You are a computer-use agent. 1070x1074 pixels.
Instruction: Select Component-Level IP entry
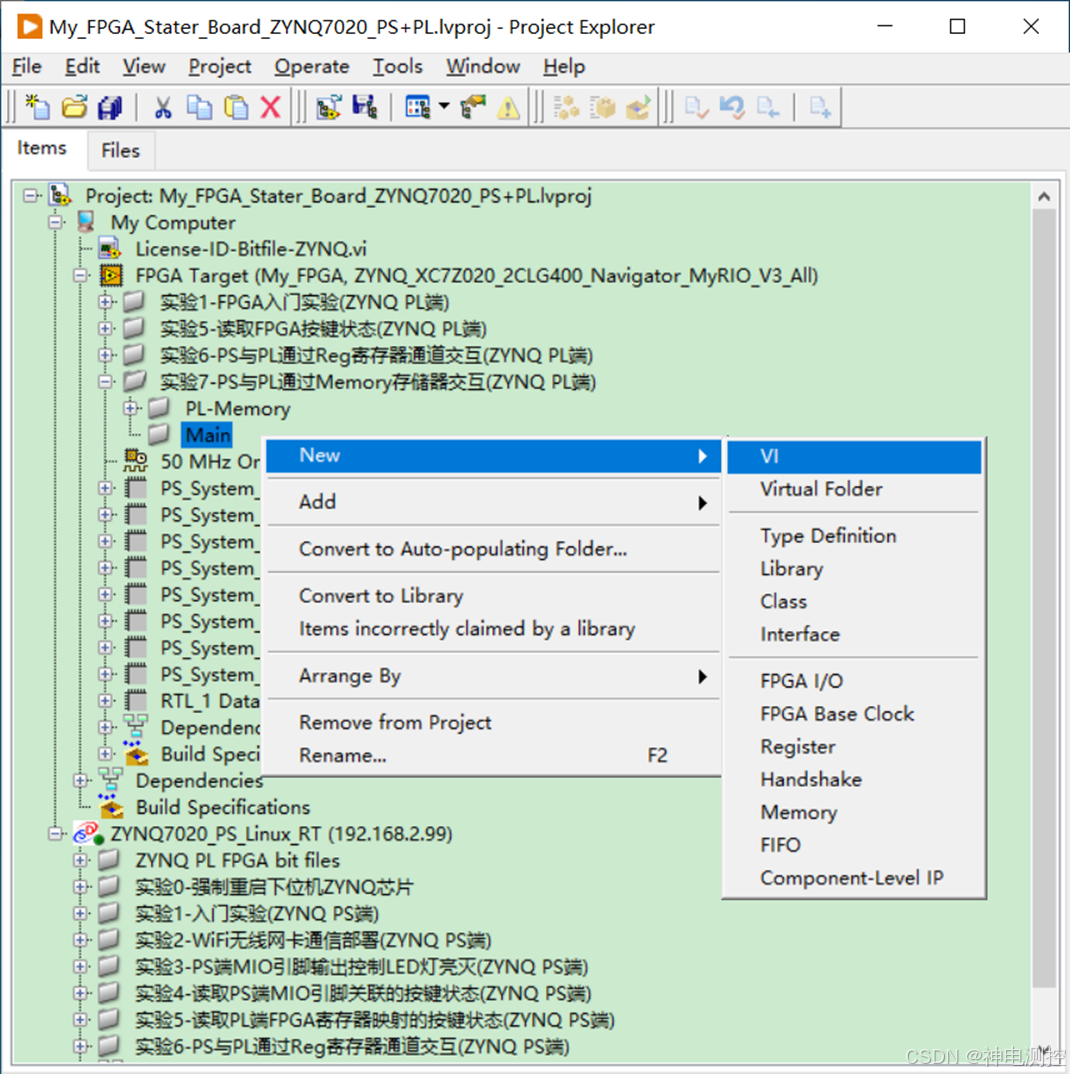854,878
